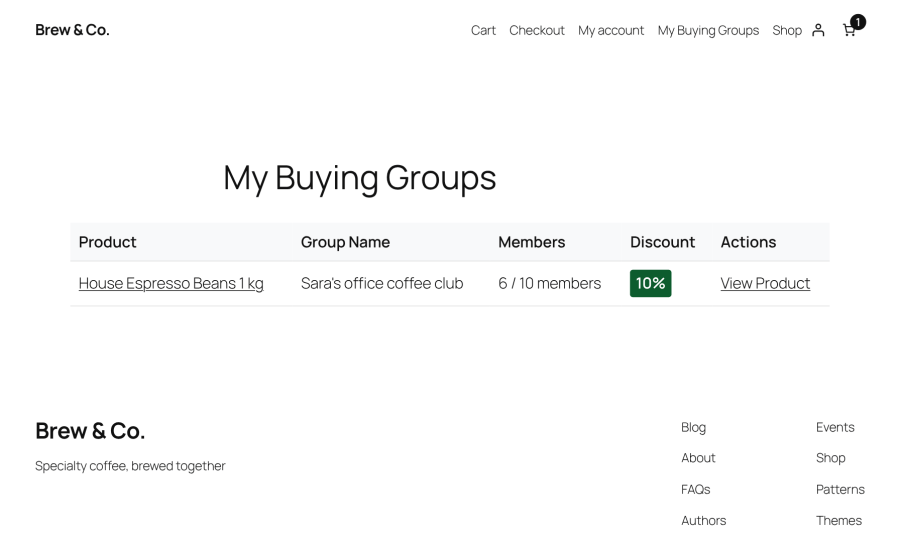Open House Espresso Beans 1 kg product link

coord(171,283)
